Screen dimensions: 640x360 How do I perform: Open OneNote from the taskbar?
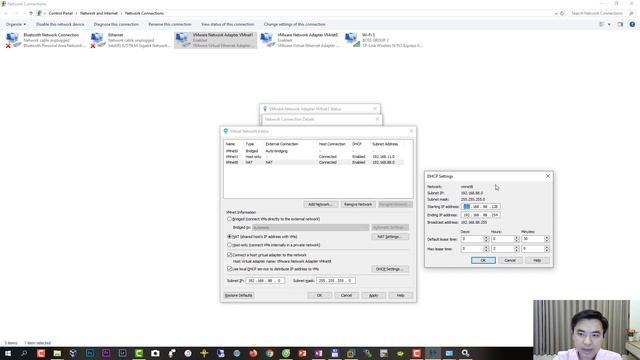tap(318, 353)
